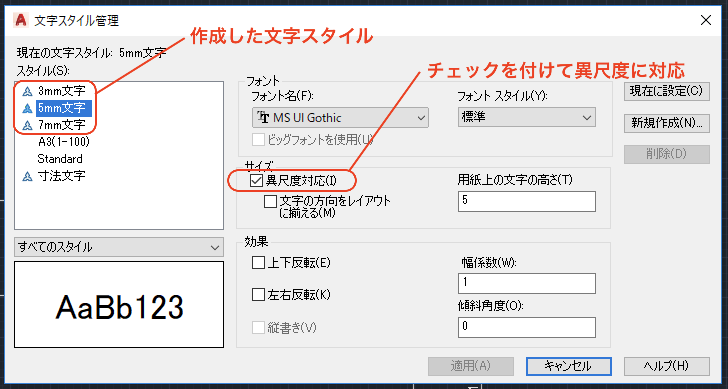Click the 用紙上の文字の高さ(T) input field
The height and width of the screenshot is (389, 728).
point(526,201)
